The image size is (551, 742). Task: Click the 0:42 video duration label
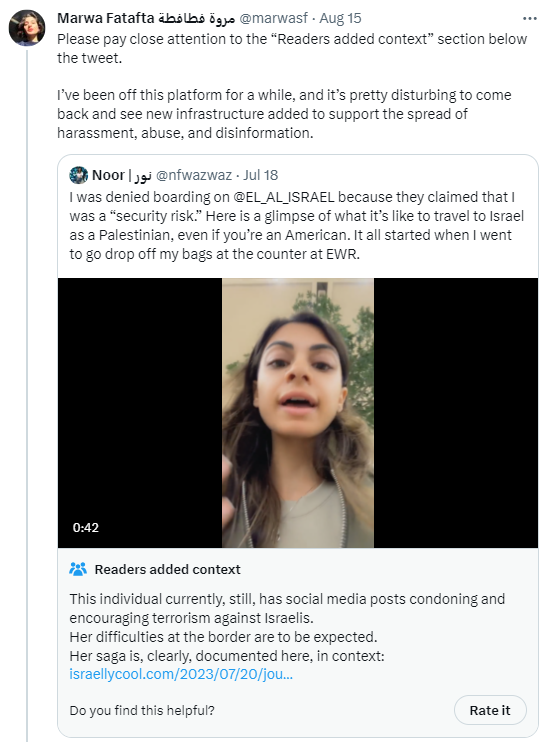(x=86, y=528)
